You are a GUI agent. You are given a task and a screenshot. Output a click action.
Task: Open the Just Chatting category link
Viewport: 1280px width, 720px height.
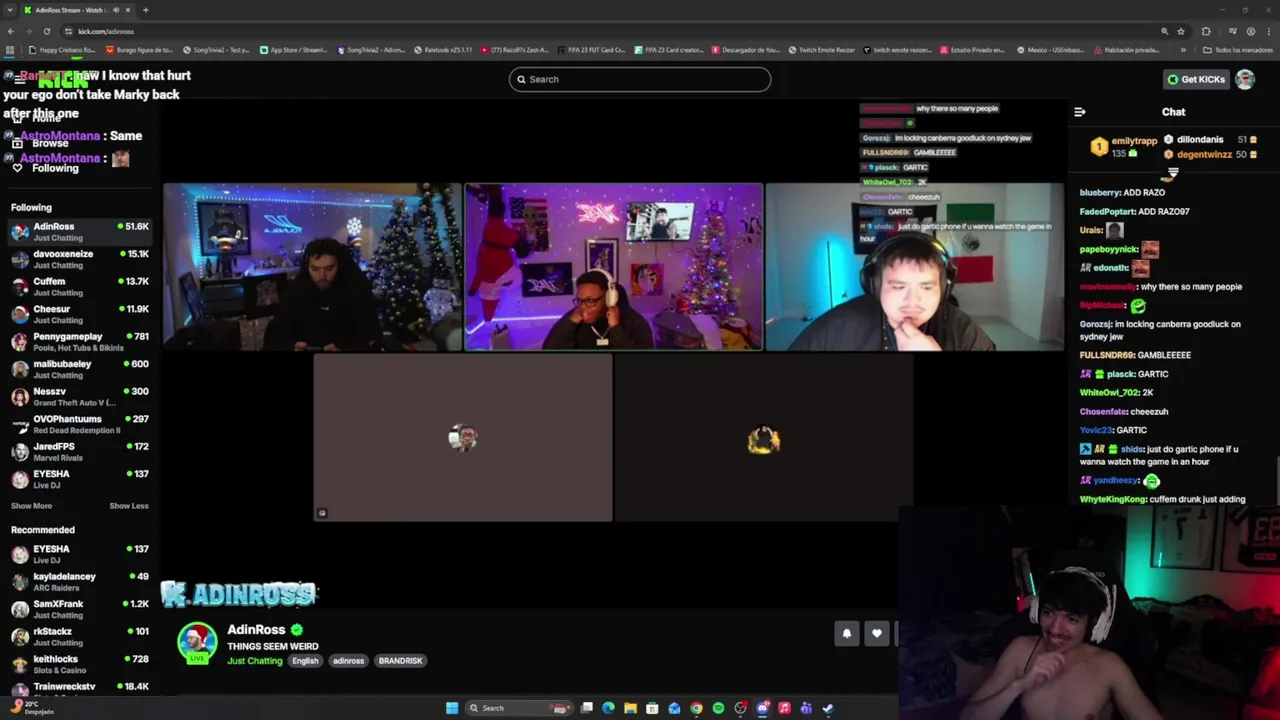click(255, 661)
